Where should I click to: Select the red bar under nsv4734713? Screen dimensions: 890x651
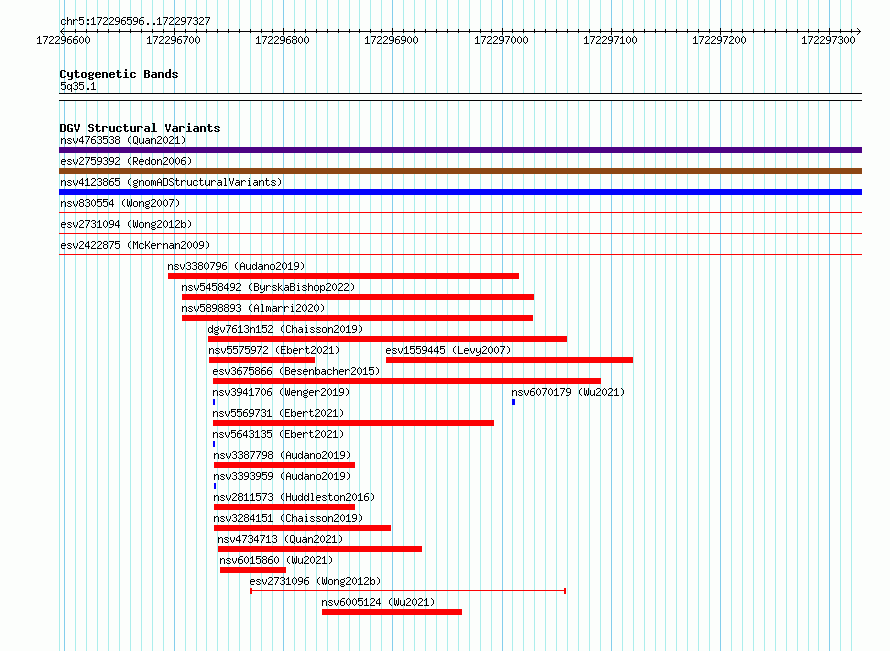tap(320, 549)
